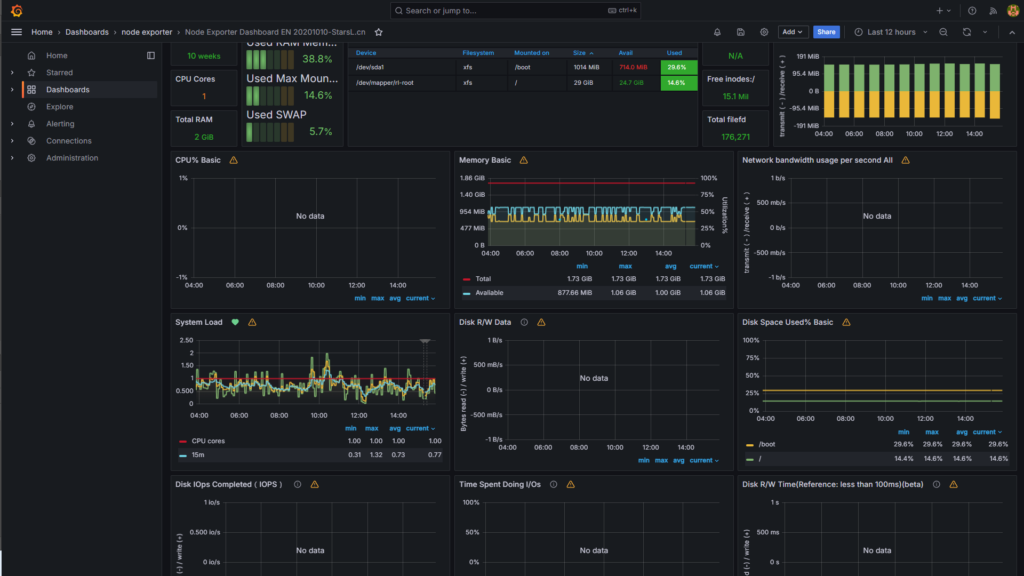Click Home breadcrumb link
This screenshot has width=1024, height=576.
(x=42, y=32)
